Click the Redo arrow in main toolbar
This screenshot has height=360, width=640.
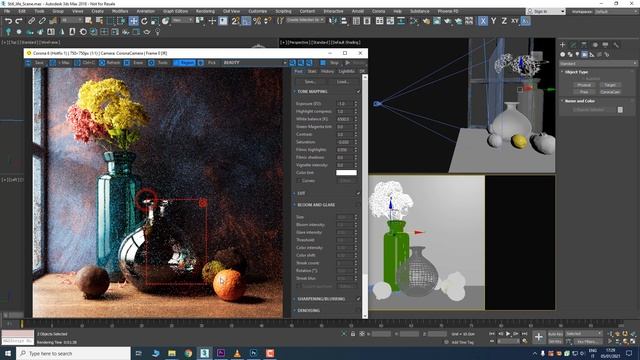[x=19, y=21]
